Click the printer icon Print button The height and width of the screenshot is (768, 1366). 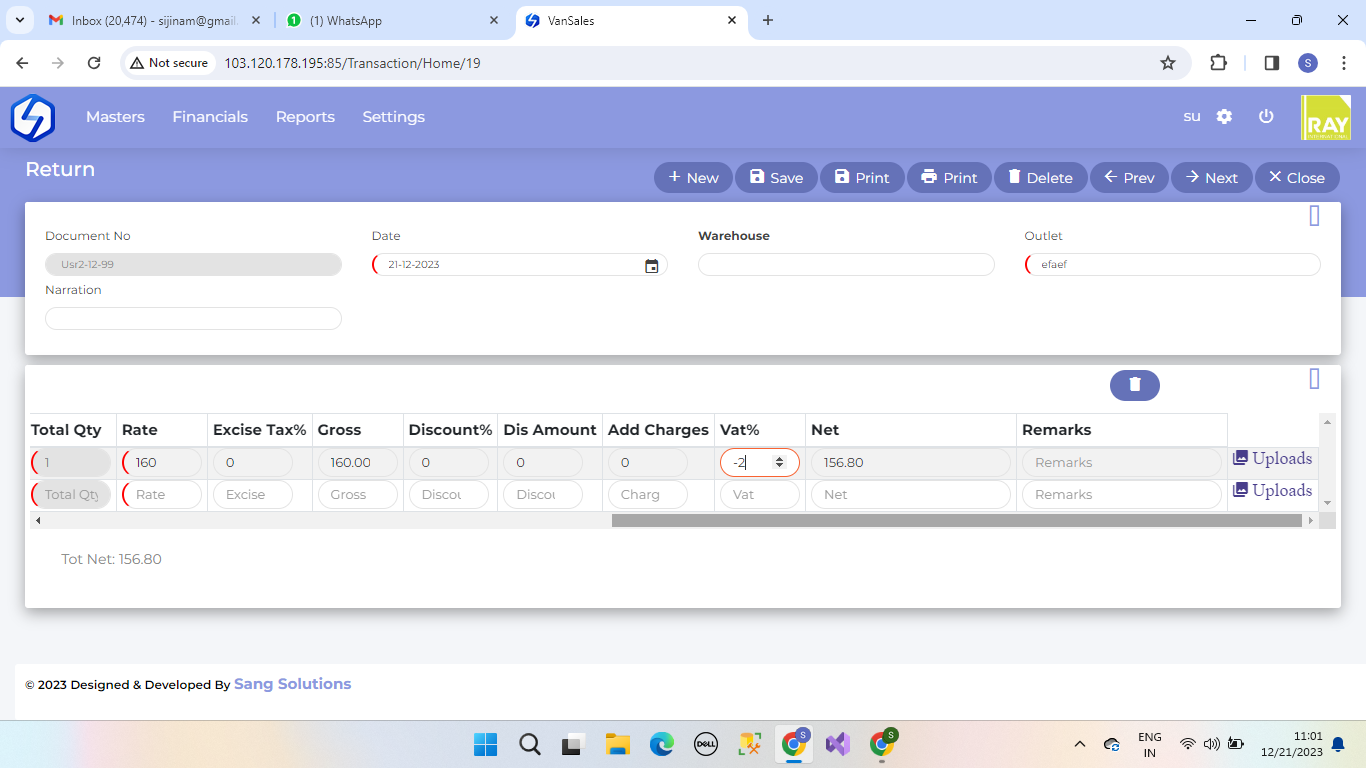[948, 177]
